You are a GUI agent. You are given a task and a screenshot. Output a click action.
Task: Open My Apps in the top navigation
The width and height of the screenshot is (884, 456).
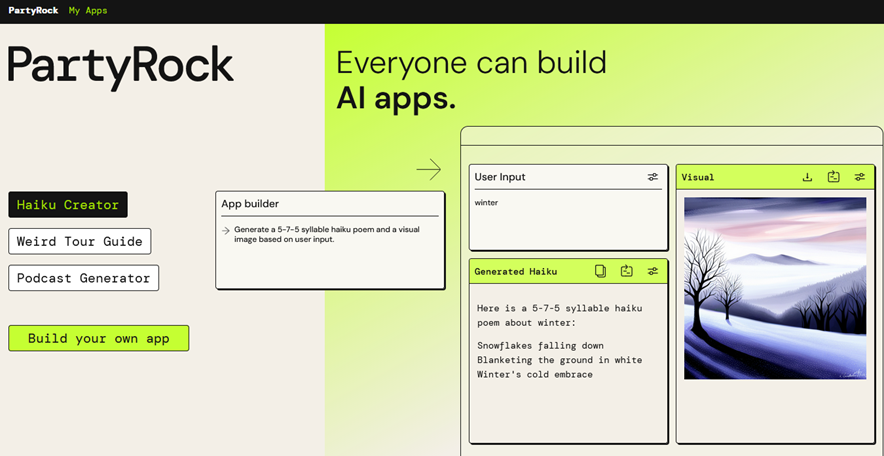[x=88, y=10]
